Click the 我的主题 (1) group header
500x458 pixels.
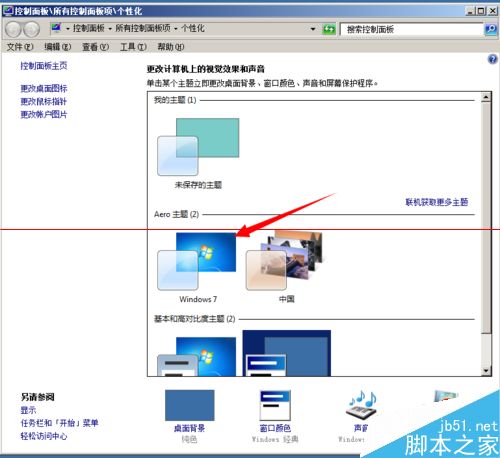pyautogui.click(x=175, y=100)
